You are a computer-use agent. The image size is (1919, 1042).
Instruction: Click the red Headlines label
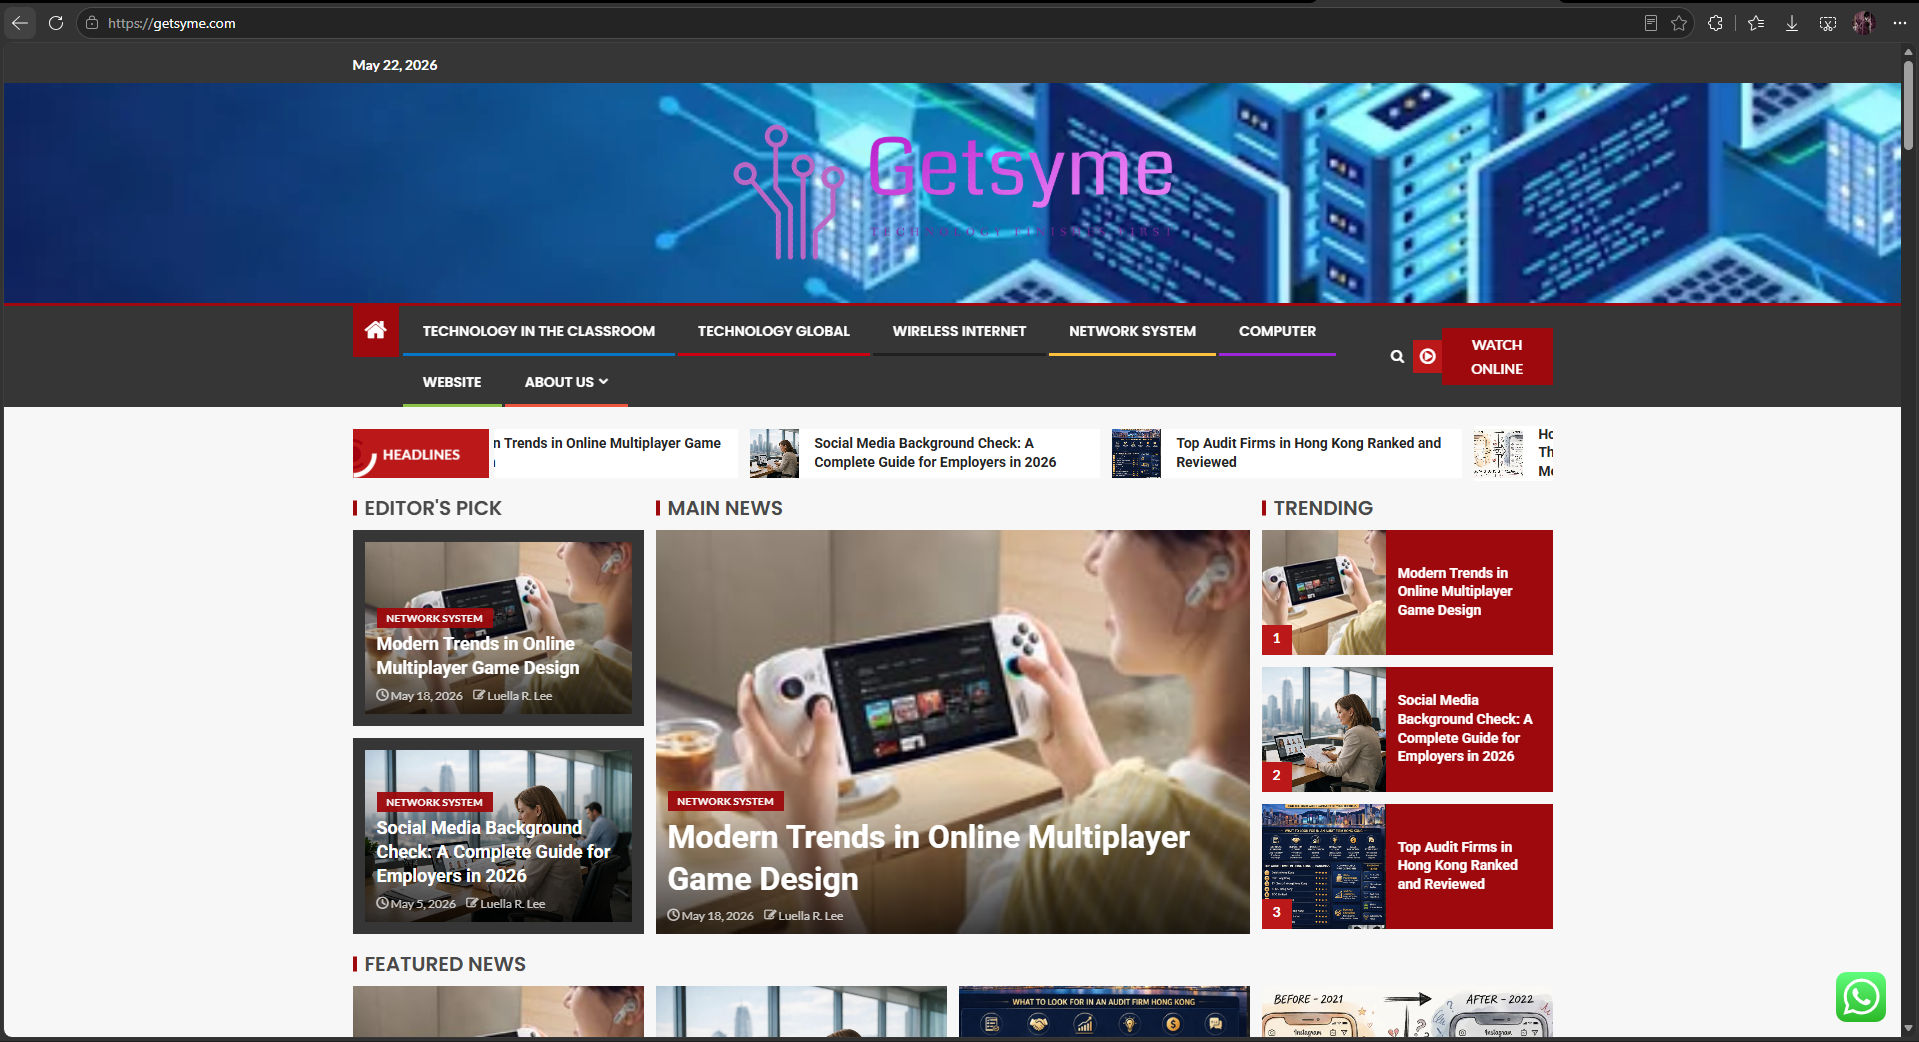tap(421, 454)
